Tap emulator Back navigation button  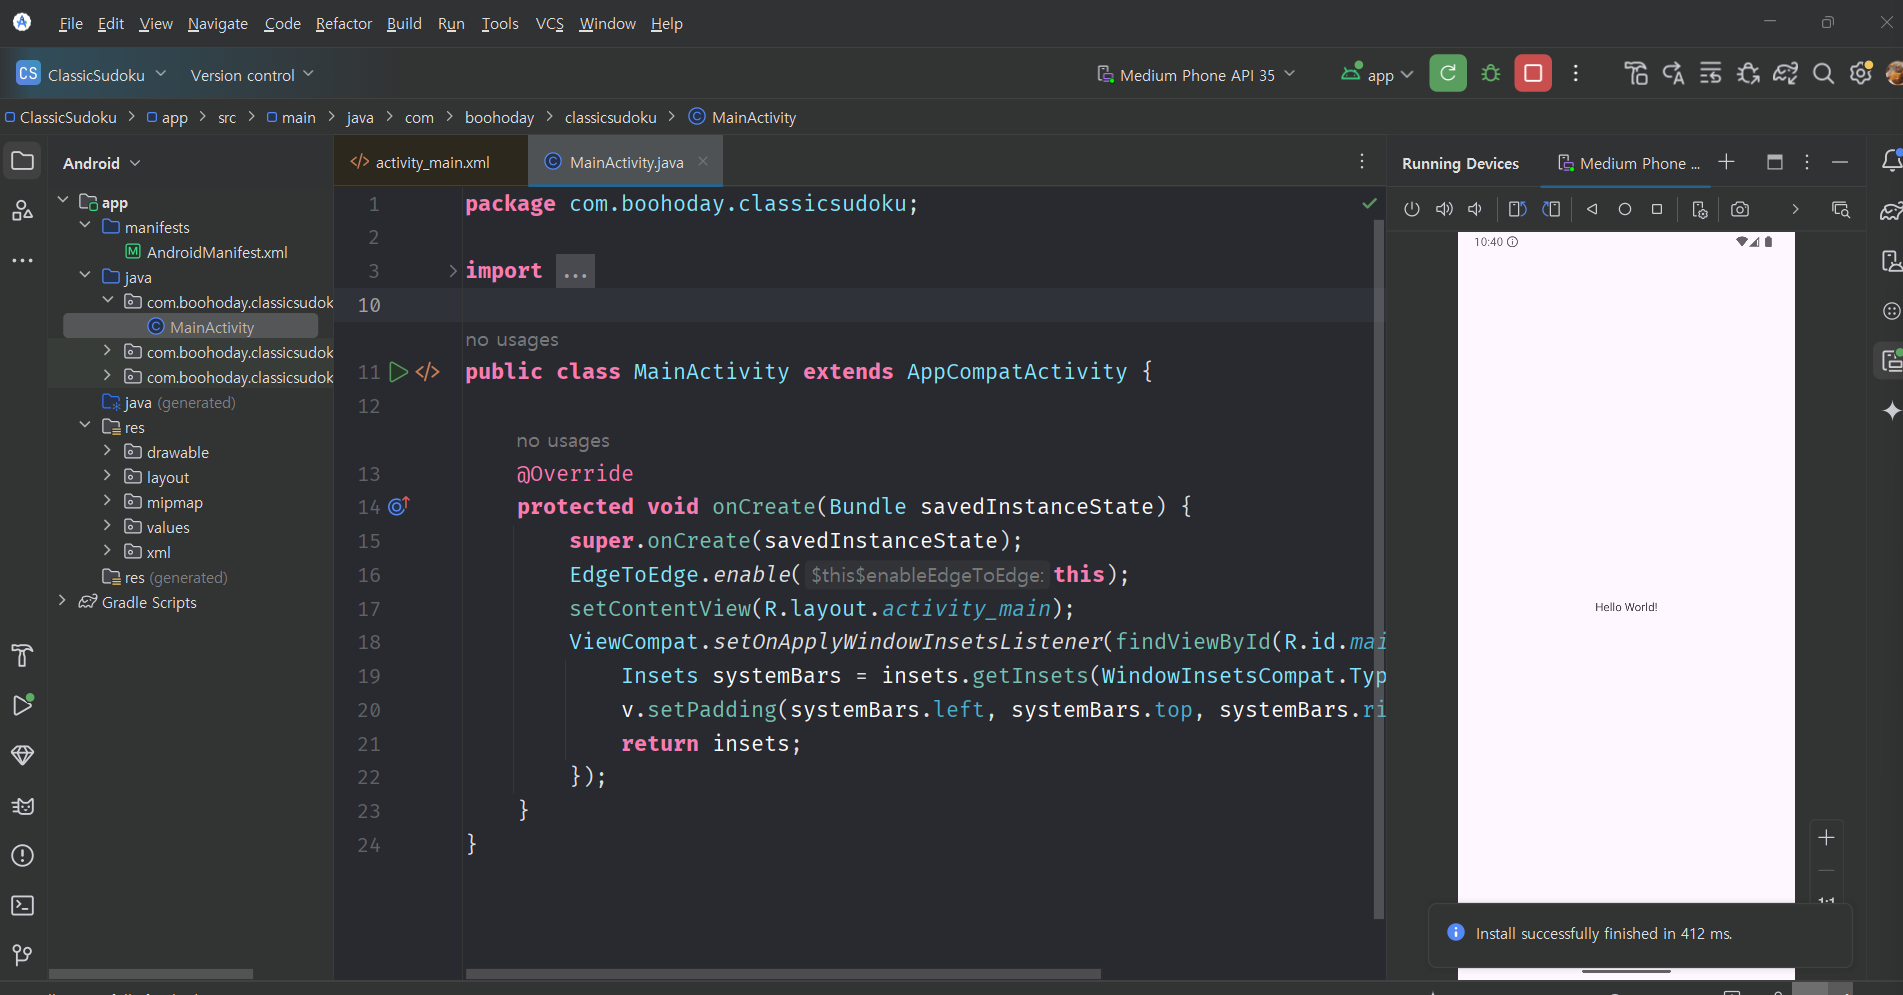[x=1592, y=209]
